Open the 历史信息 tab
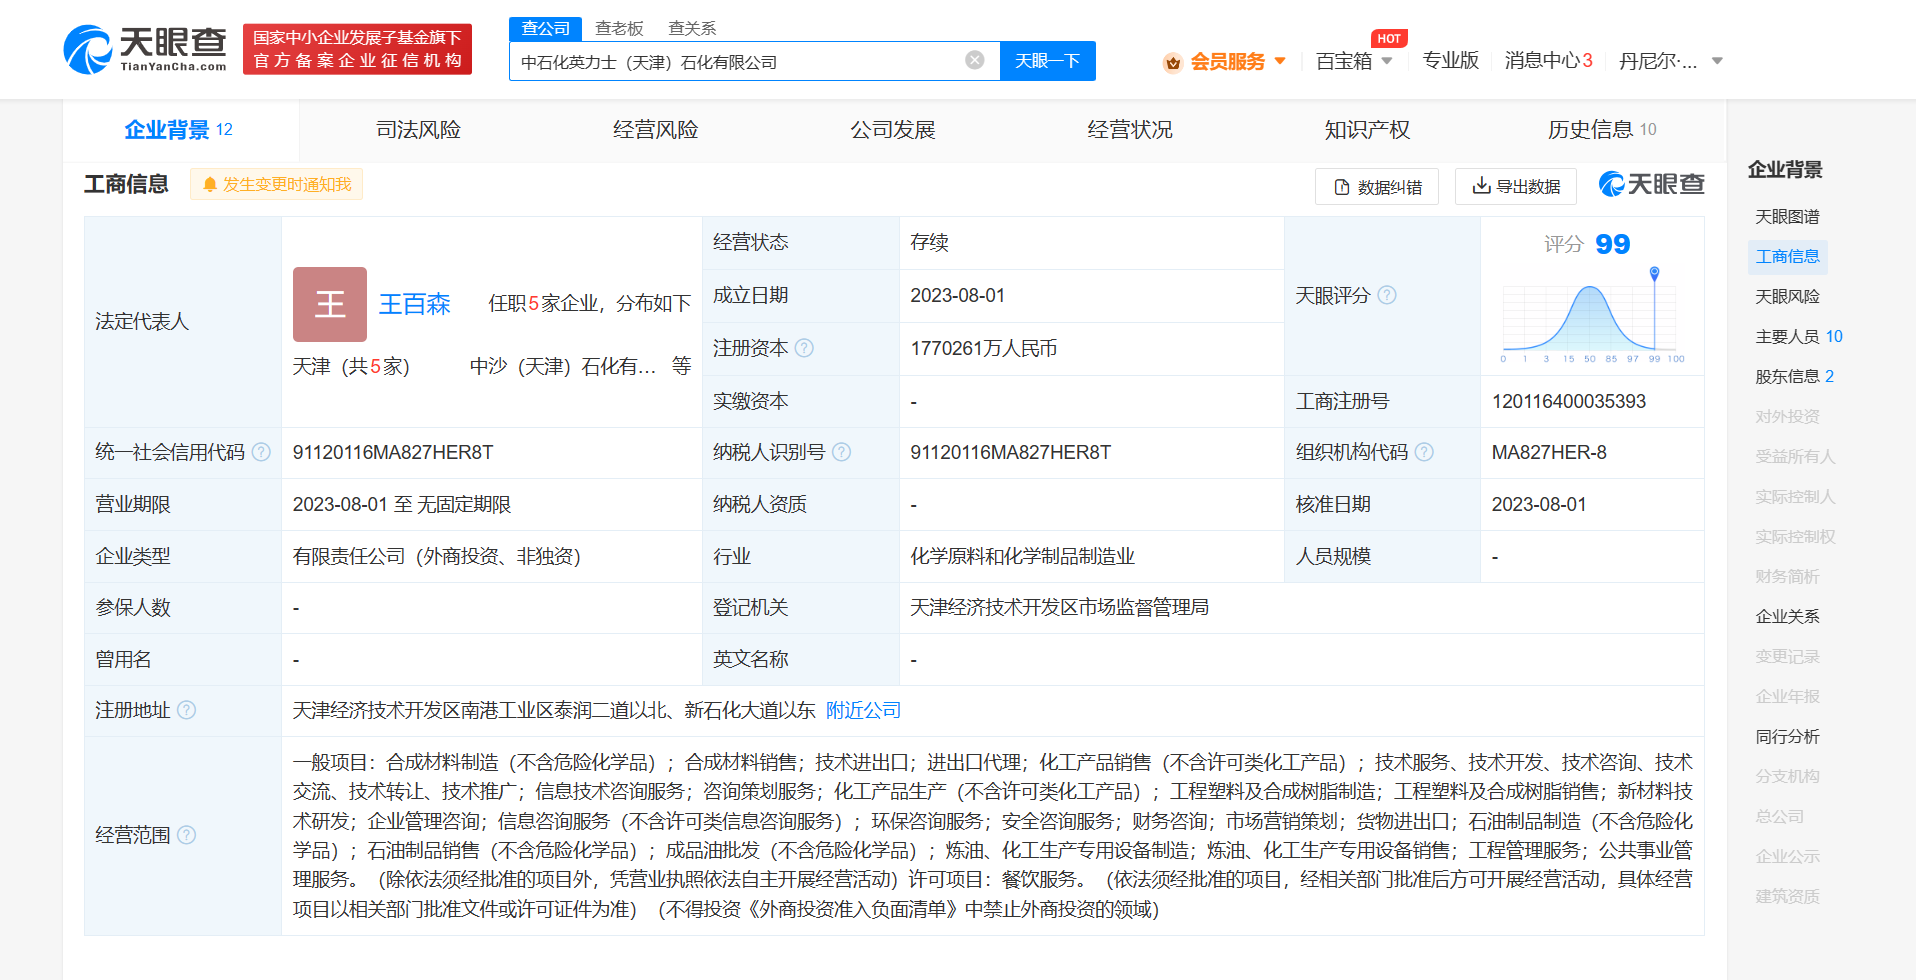The height and width of the screenshot is (980, 1916). click(1591, 129)
